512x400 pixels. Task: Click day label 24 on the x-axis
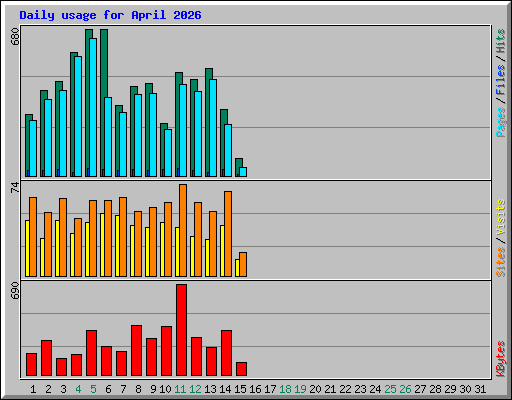(x=375, y=389)
